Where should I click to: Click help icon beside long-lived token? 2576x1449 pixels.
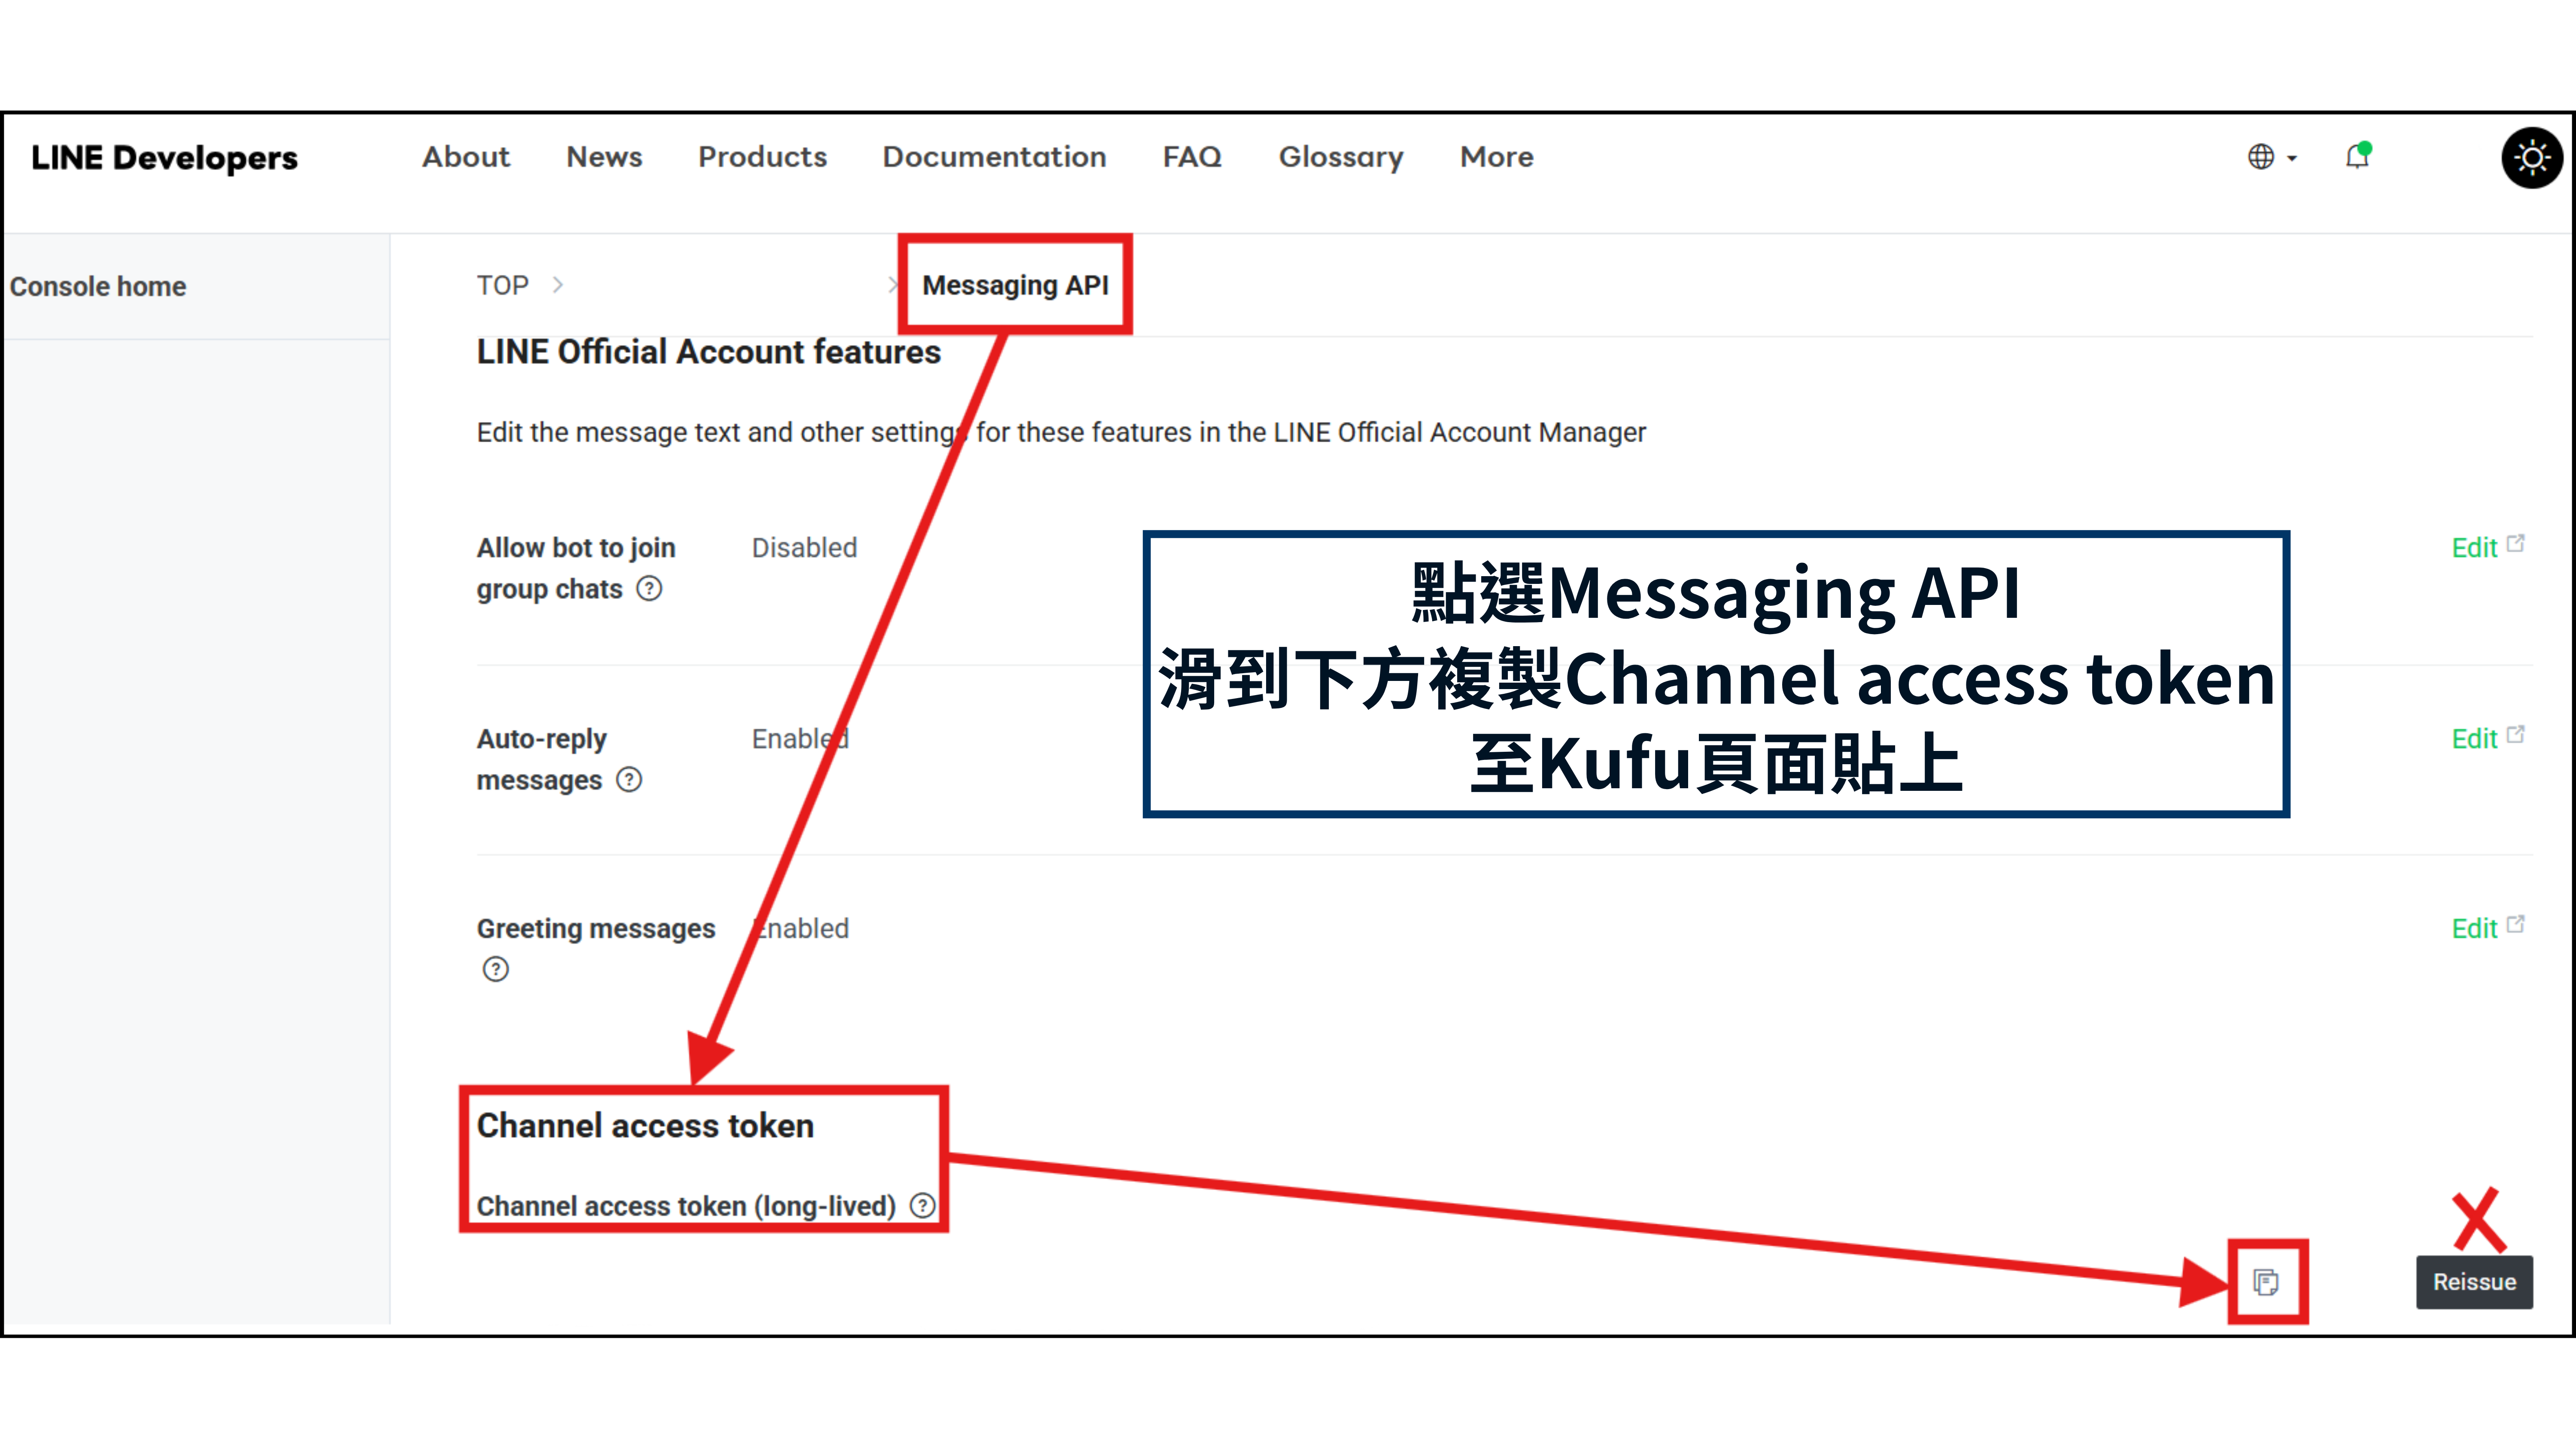pos(922,1206)
